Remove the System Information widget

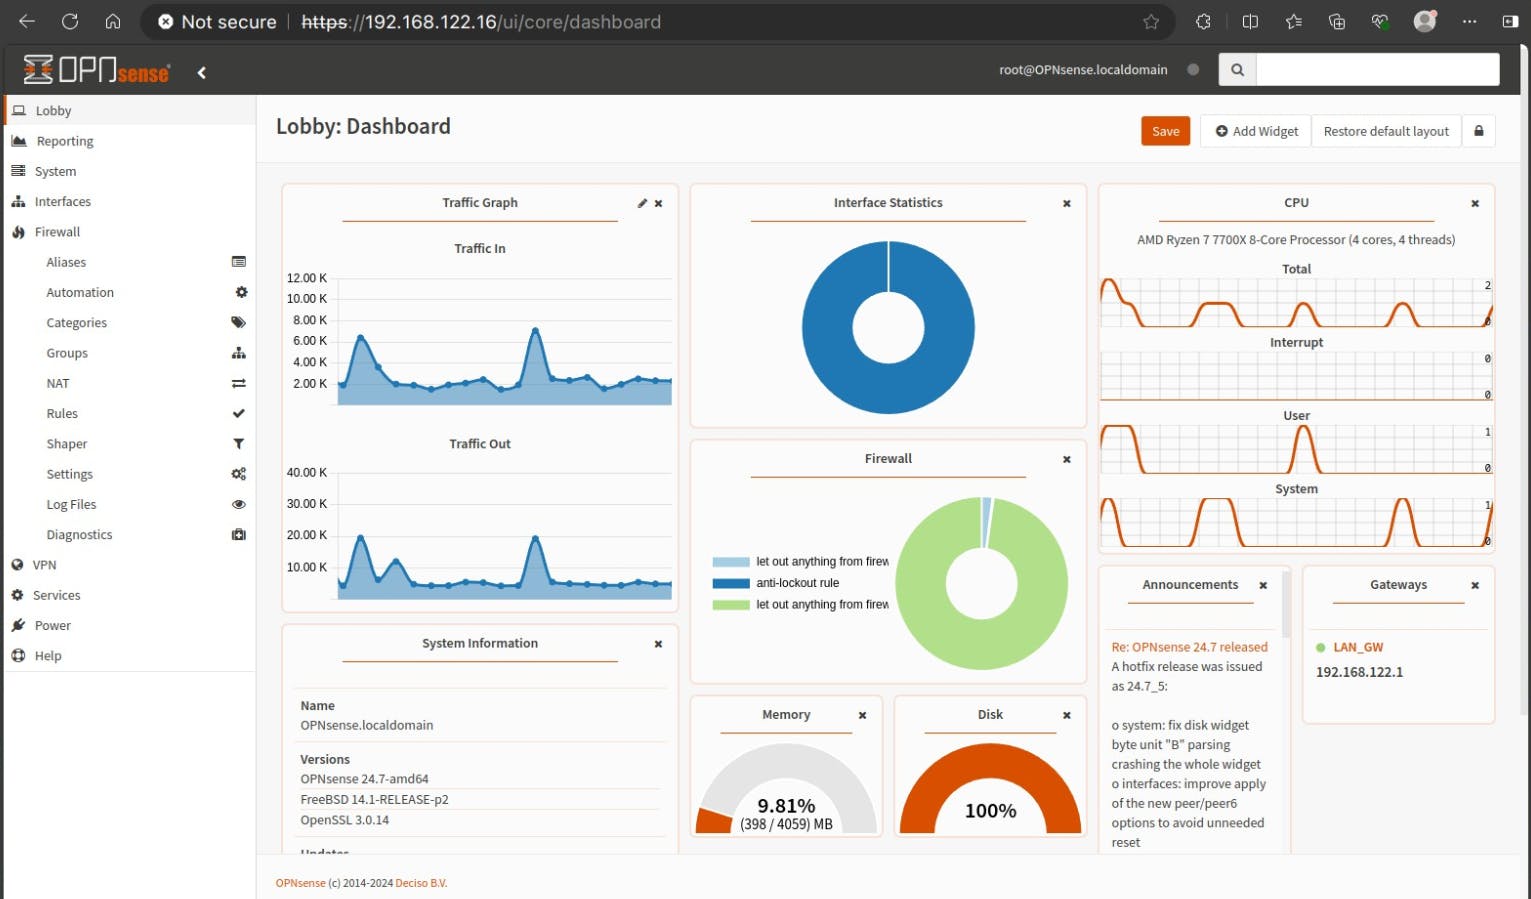coord(658,644)
